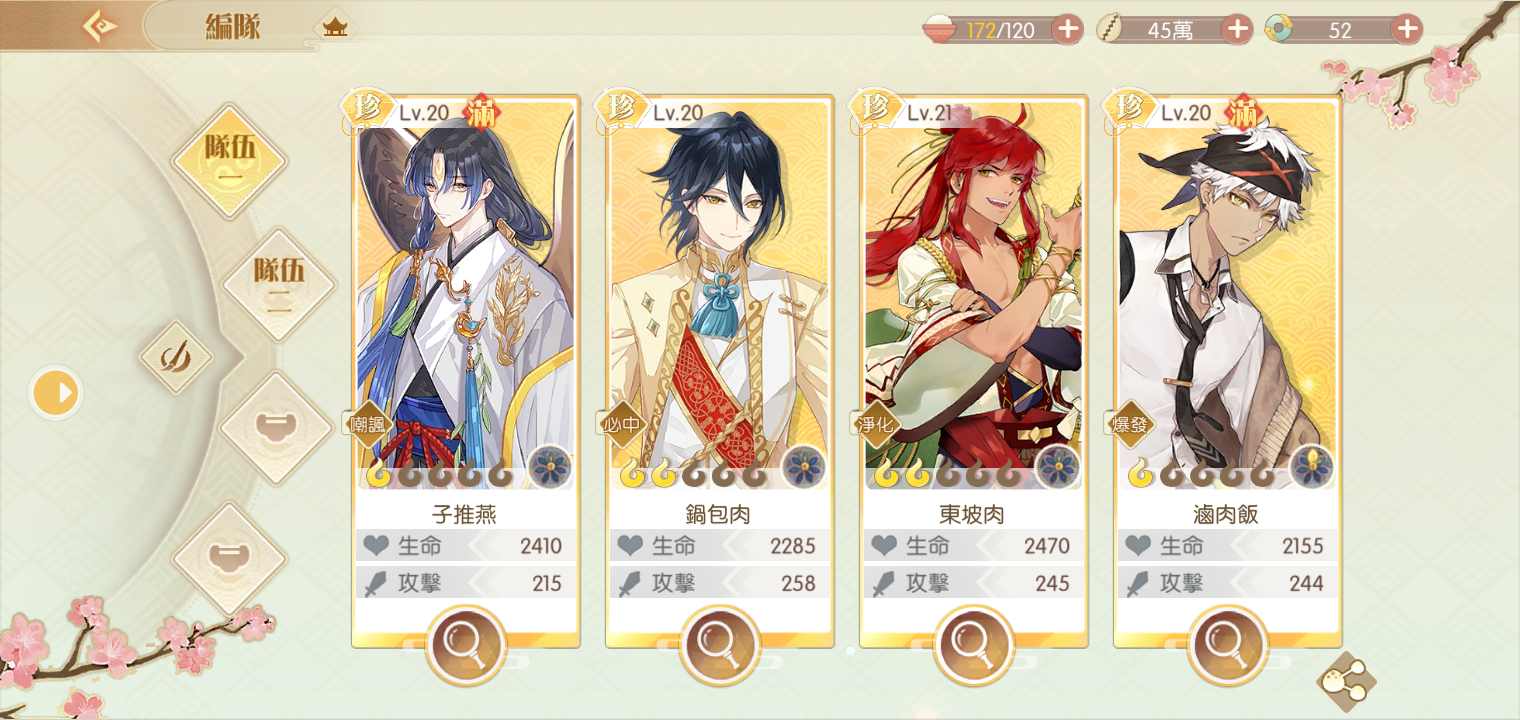Screen dimensions: 1520x720
Task: Switch to the 隊伍二 team tab
Action: [278, 285]
